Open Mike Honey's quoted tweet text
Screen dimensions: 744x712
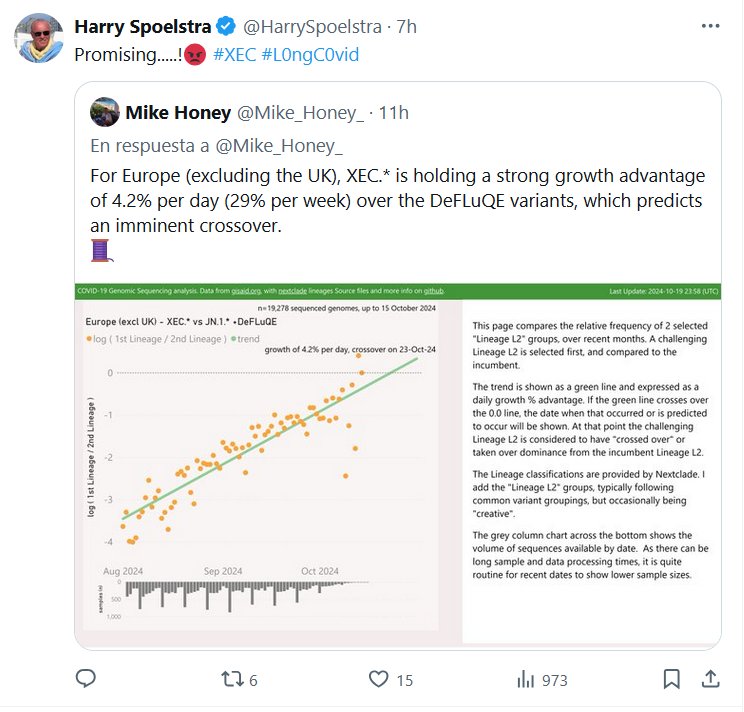click(x=395, y=200)
